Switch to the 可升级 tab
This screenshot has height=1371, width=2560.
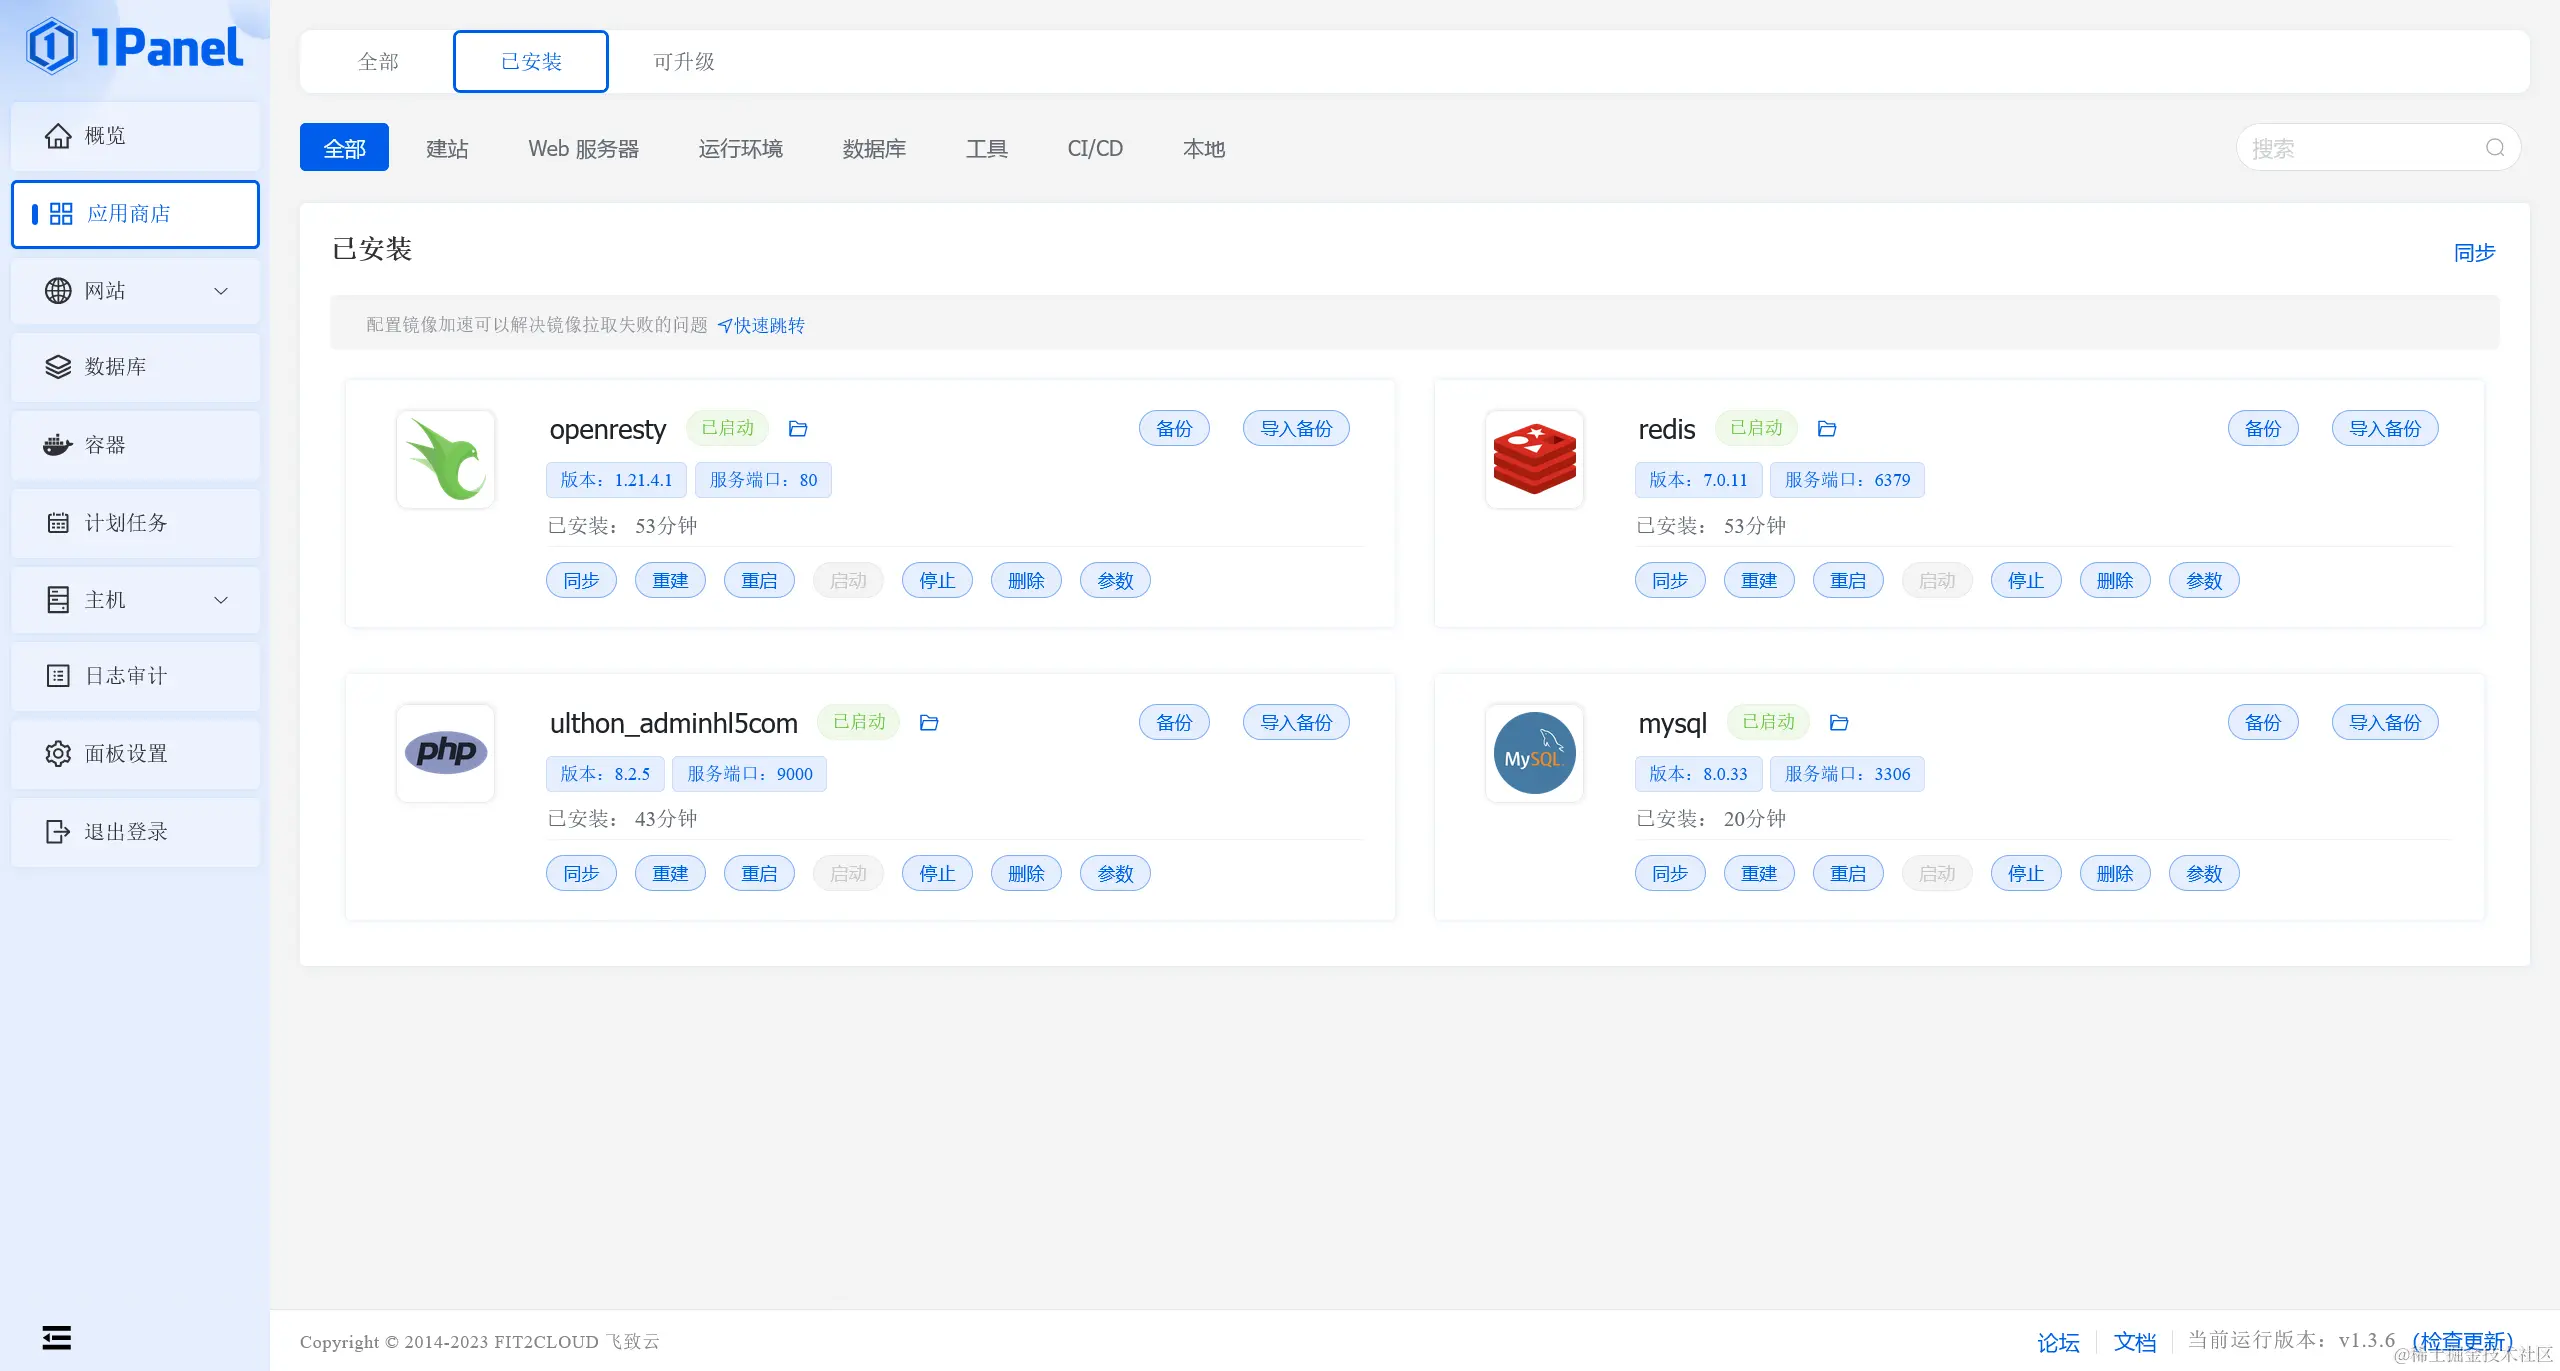point(684,62)
